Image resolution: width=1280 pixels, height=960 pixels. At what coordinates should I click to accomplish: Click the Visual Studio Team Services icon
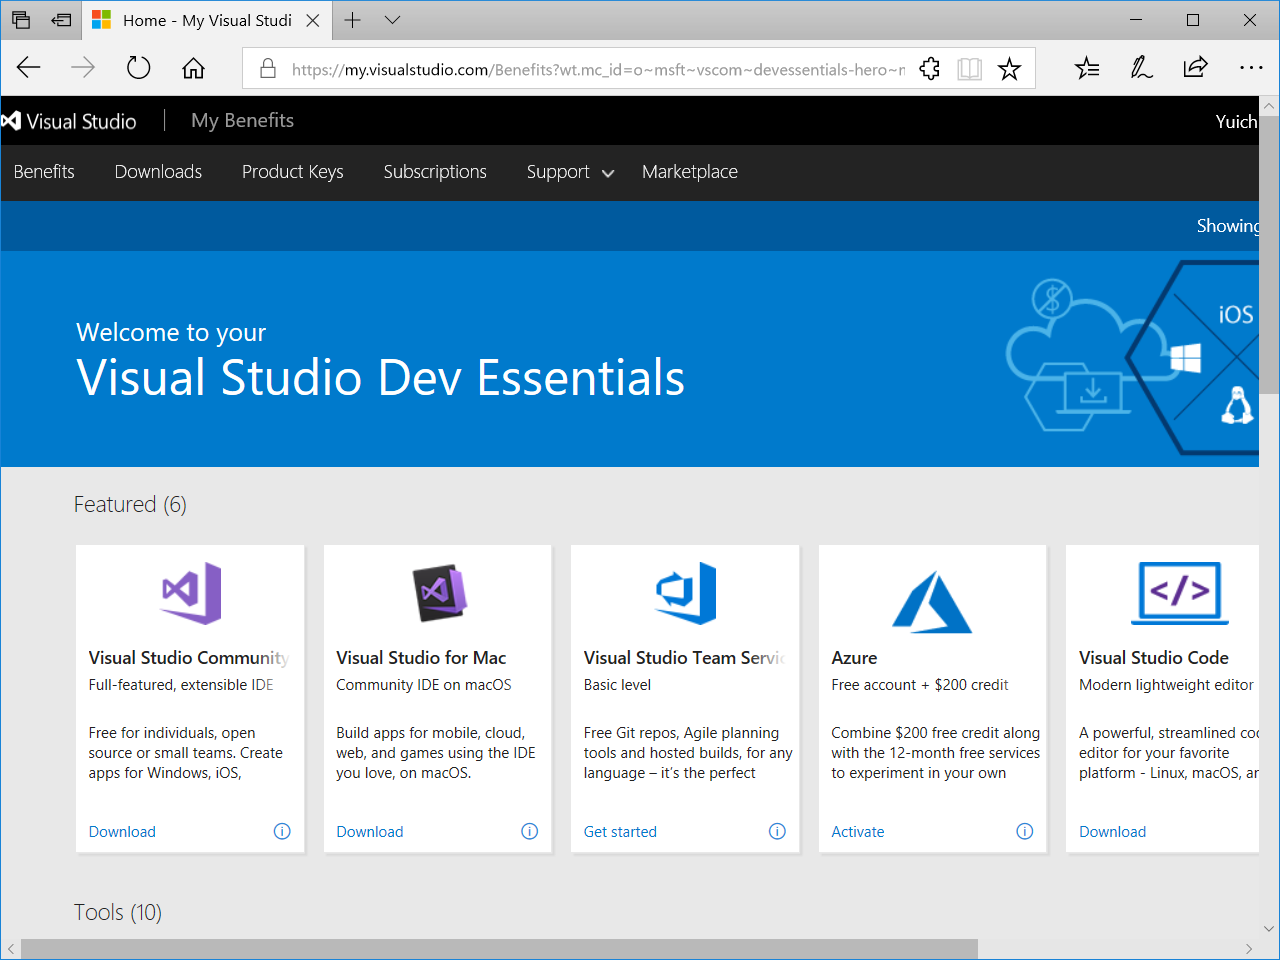tap(686, 593)
